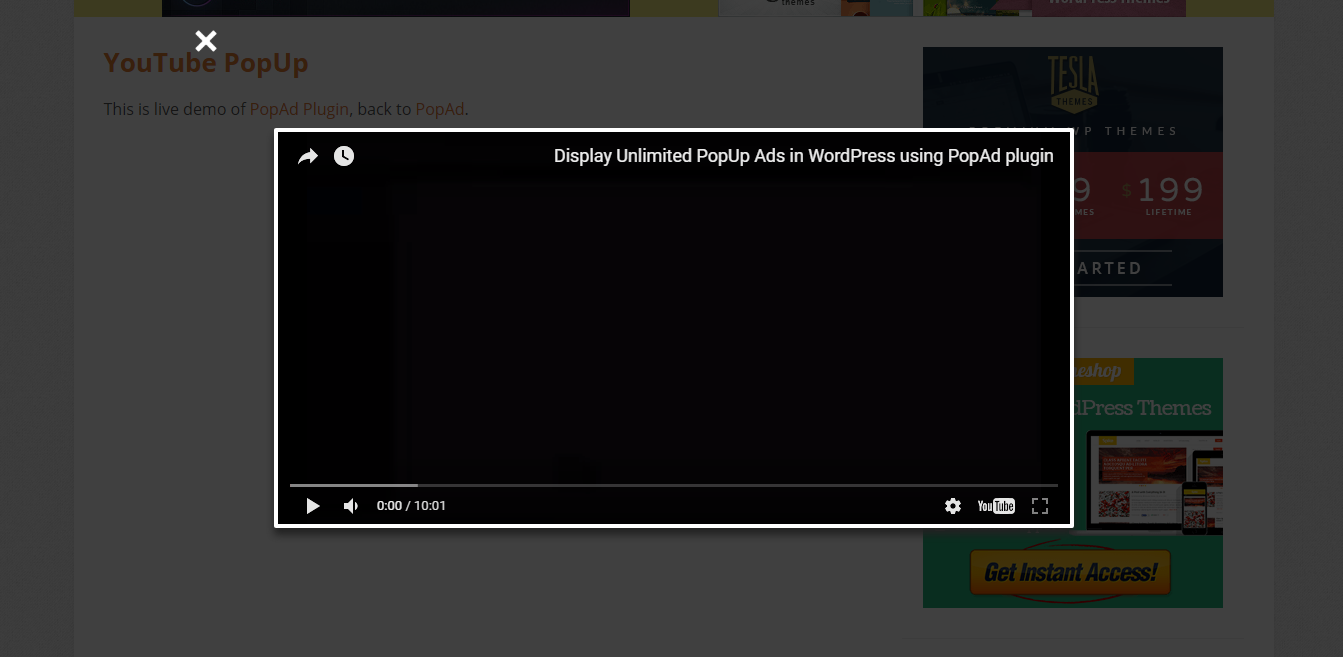
Task: Seek using the video progress bar
Action: point(672,485)
